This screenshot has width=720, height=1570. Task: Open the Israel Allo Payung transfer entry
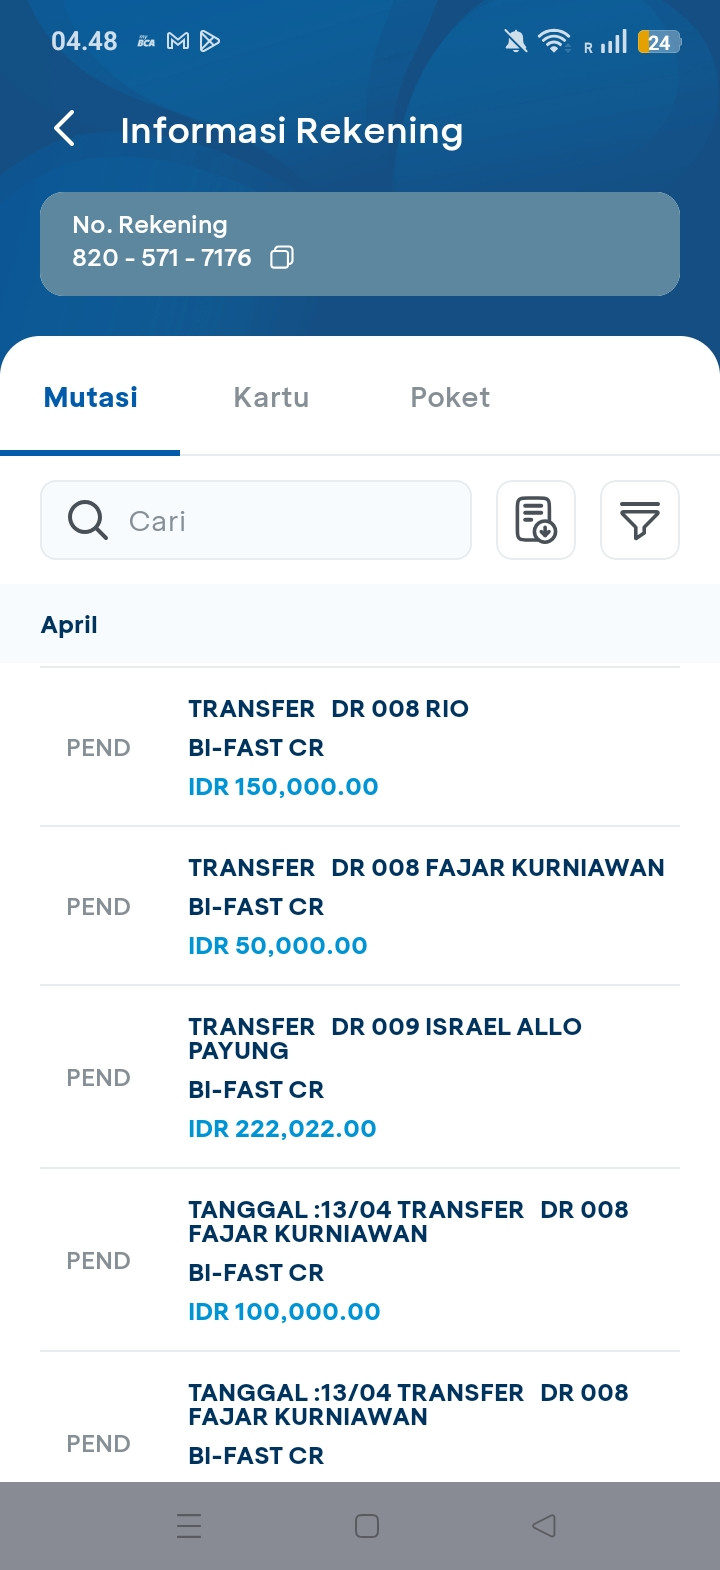tap(360, 1077)
